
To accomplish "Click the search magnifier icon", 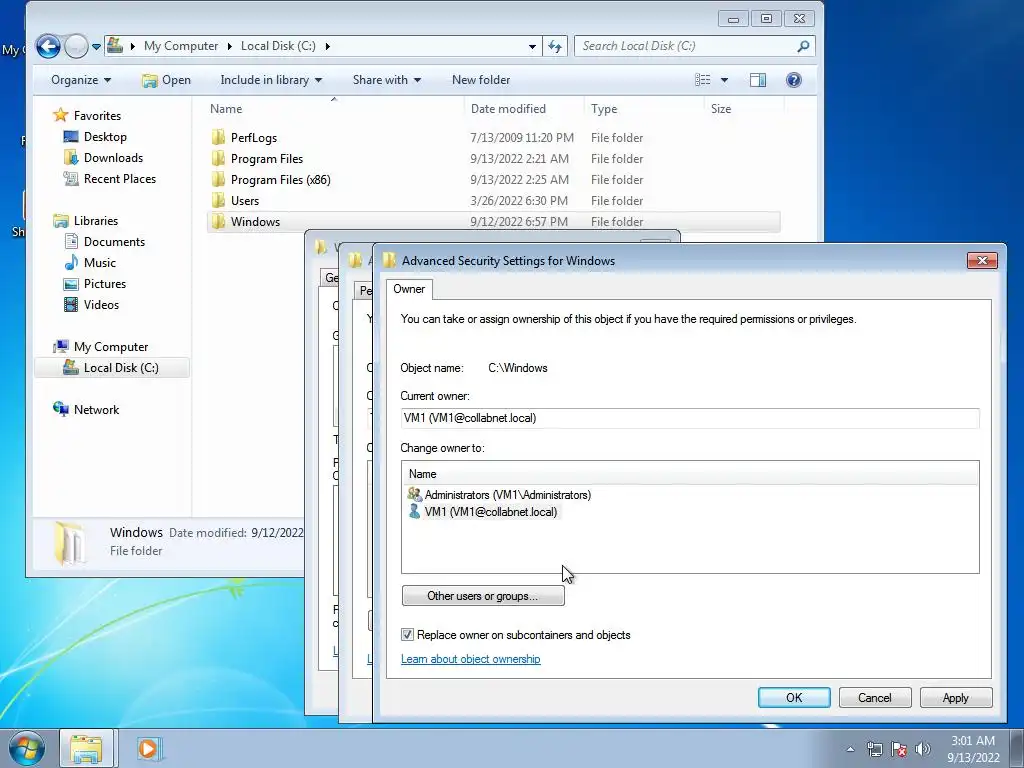I will coord(803,46).
